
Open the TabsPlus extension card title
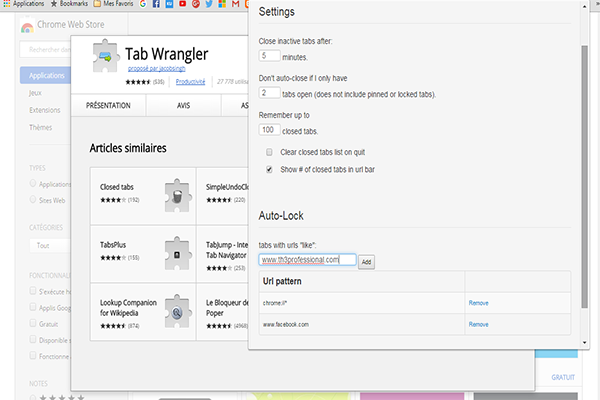[113, 245]
